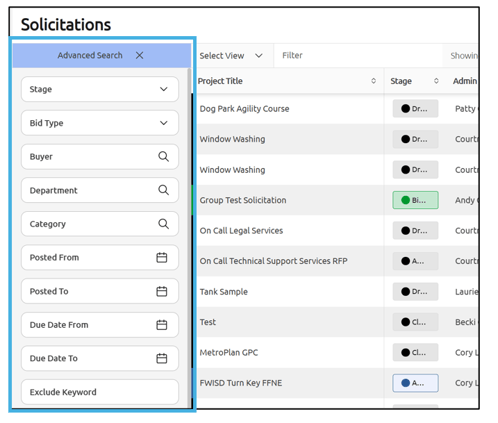Open the Due Date From calendar icon
498x423 pixels.
point(162,325)
